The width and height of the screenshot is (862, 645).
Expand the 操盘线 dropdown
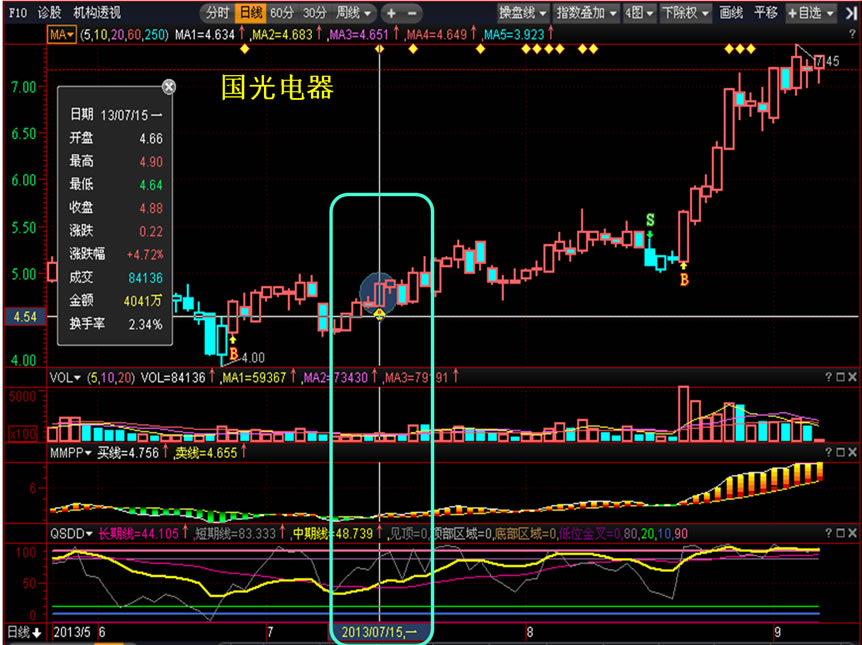(523, 13)
